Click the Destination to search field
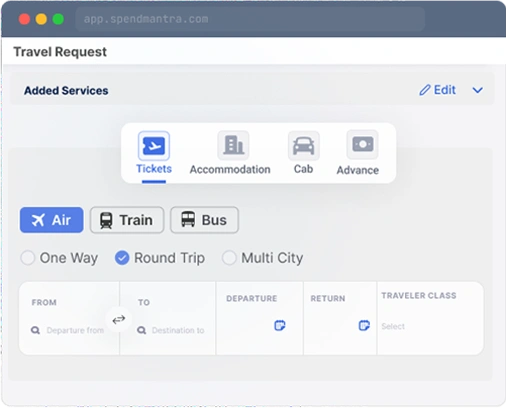This screenshot has width=509, height=409. 178,331
